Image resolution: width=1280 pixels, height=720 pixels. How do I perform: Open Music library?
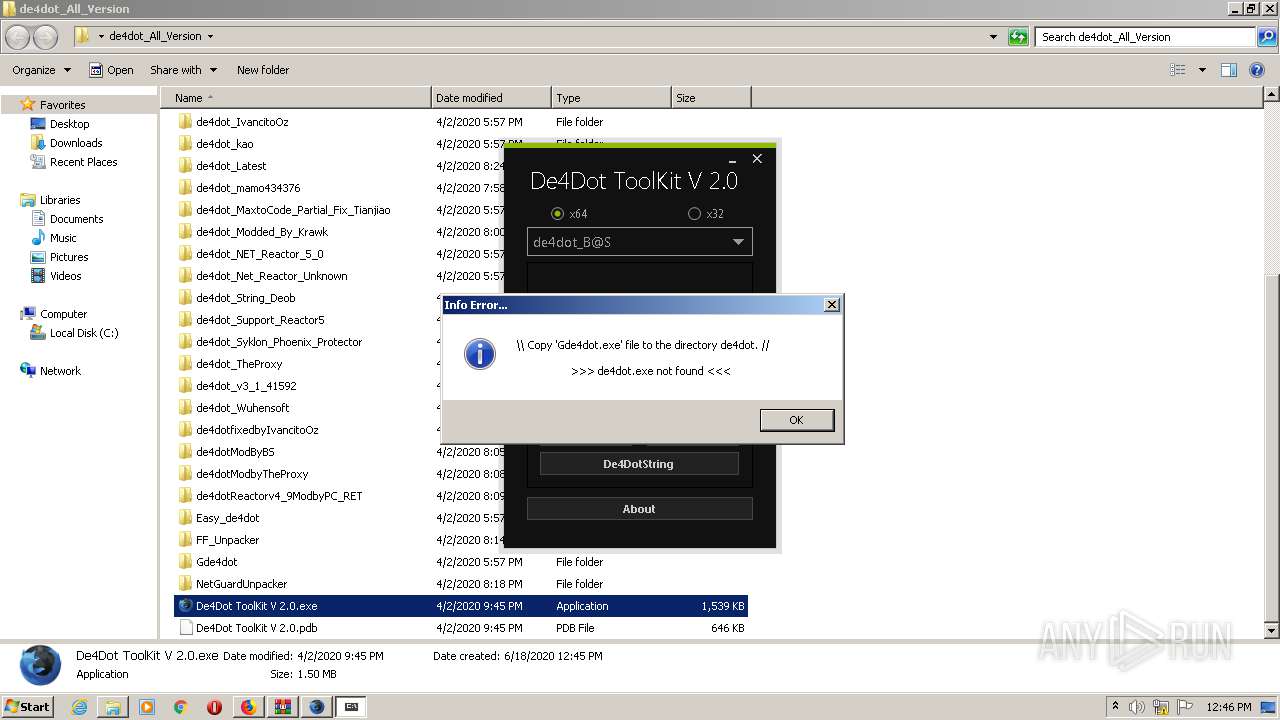coord(63,238)
